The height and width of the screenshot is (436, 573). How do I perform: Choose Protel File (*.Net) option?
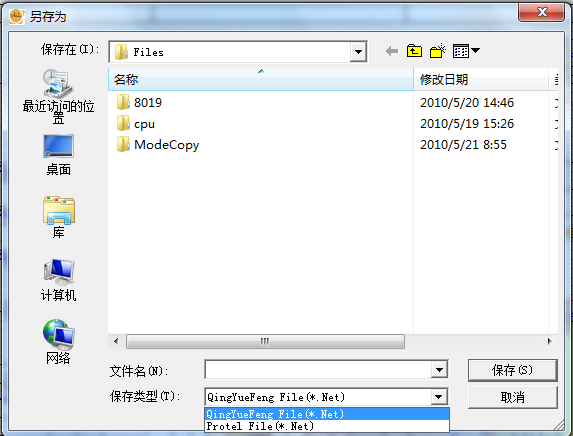pos(327,426)
